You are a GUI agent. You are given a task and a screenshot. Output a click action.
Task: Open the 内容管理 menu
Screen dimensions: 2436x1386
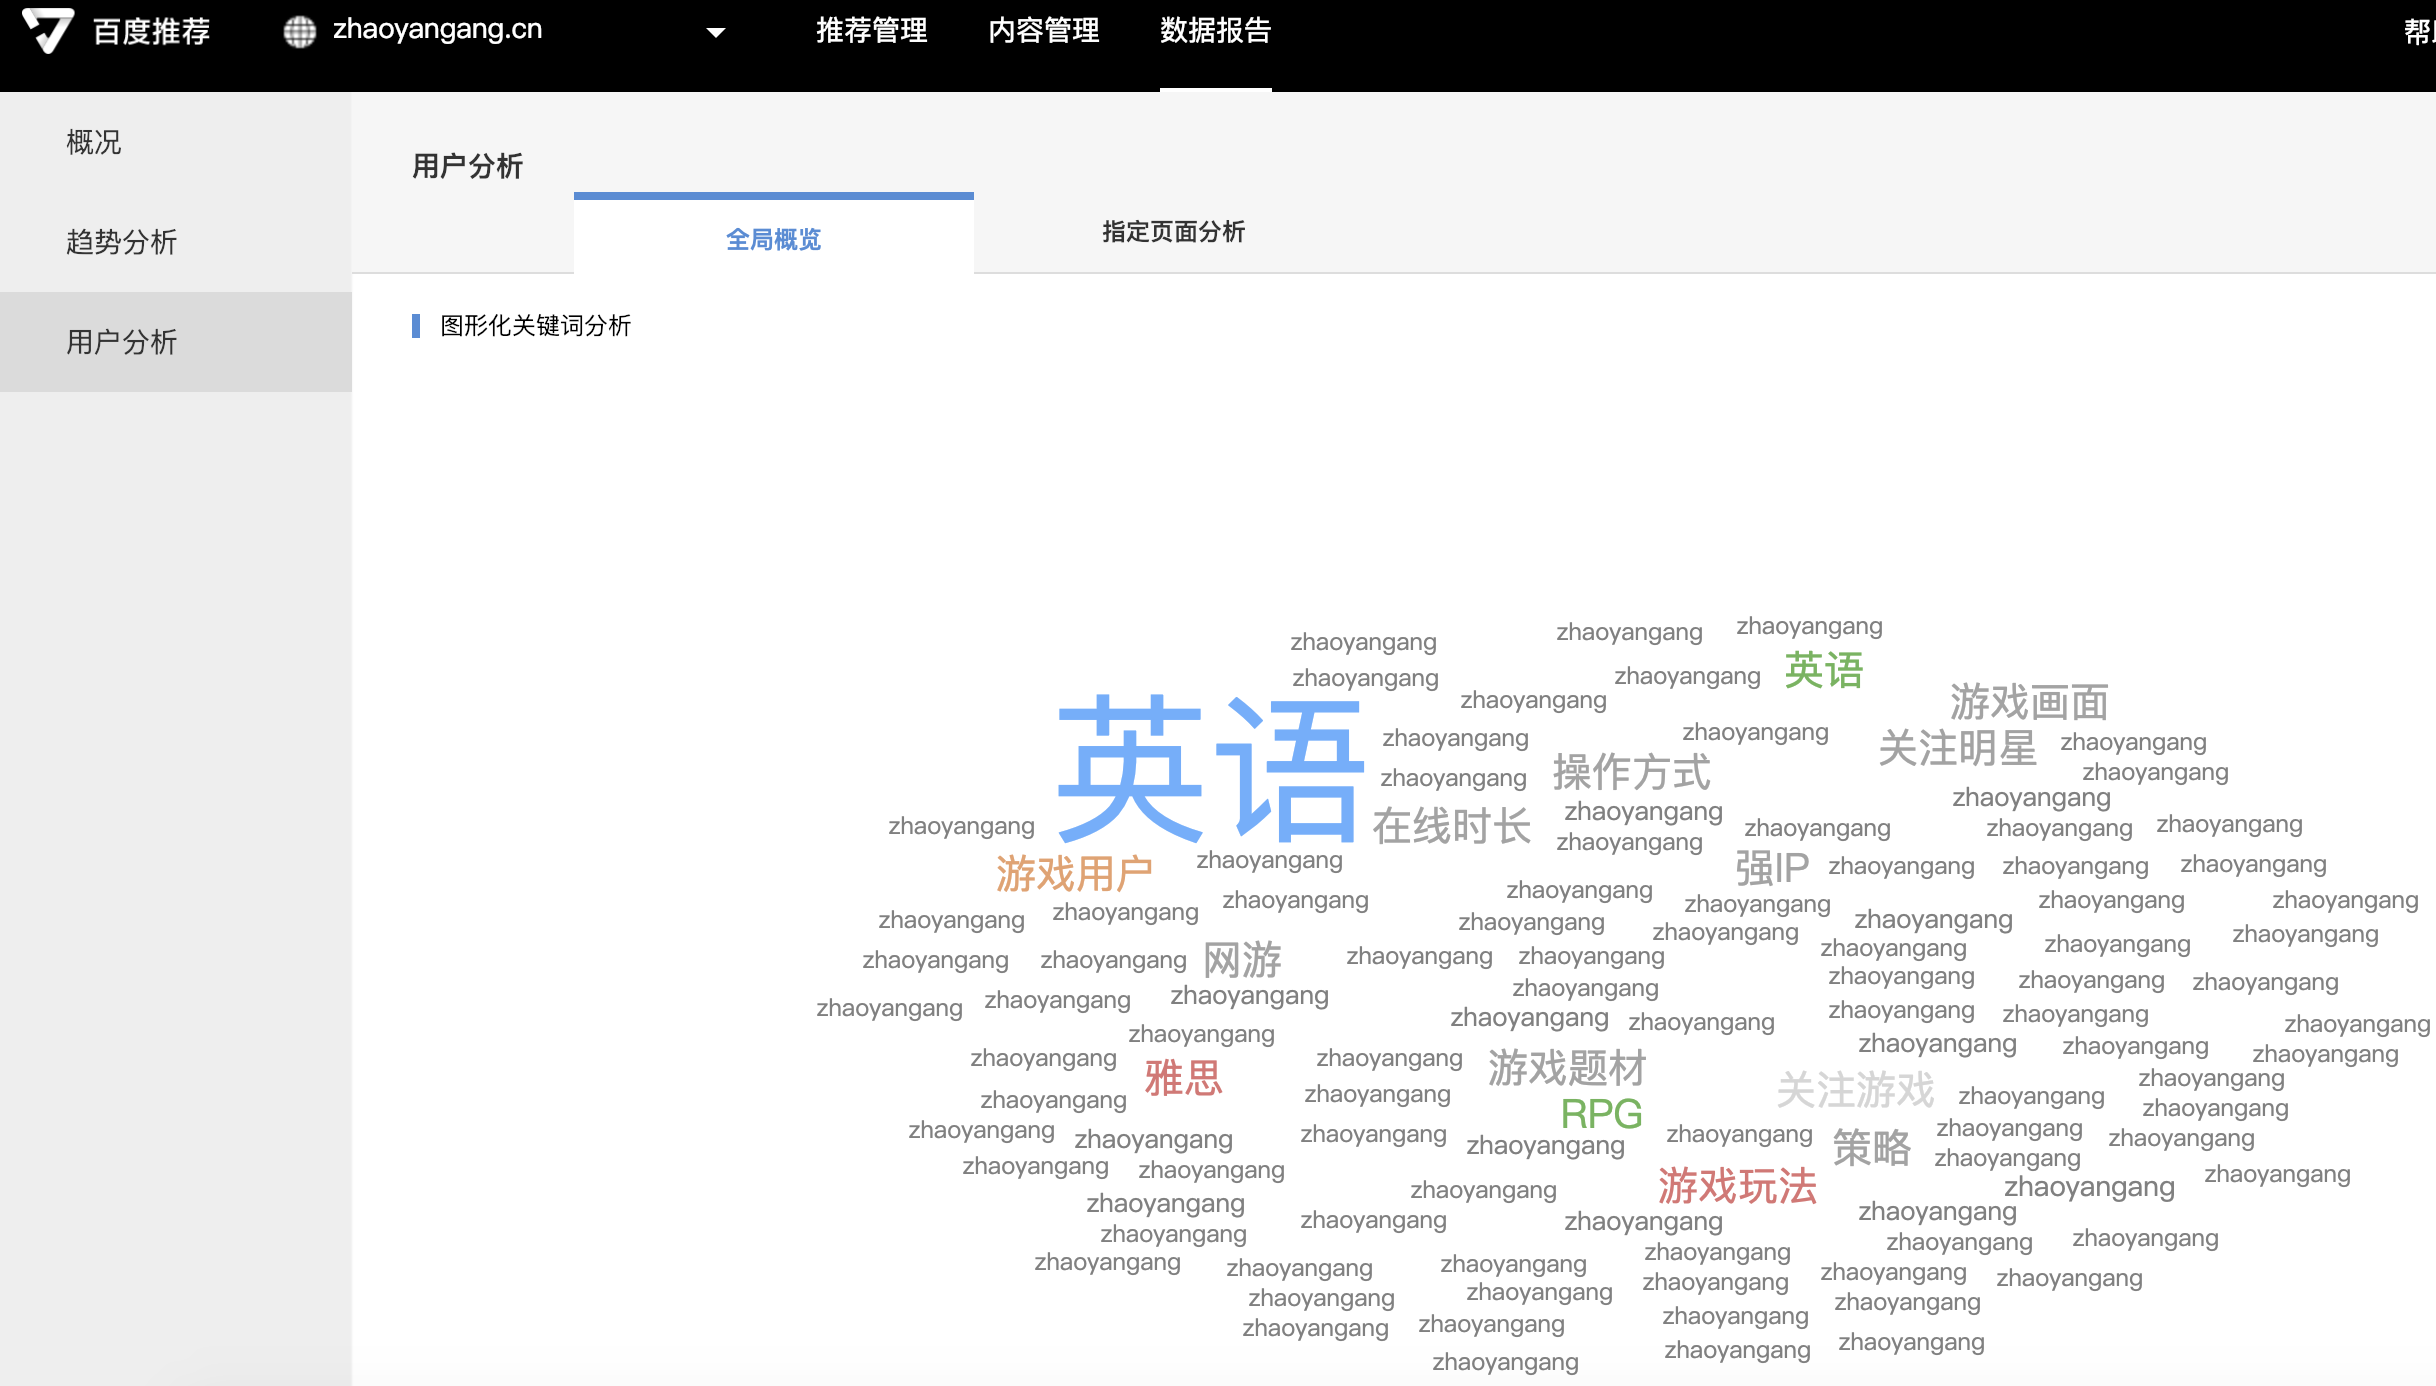(1044, 30)
